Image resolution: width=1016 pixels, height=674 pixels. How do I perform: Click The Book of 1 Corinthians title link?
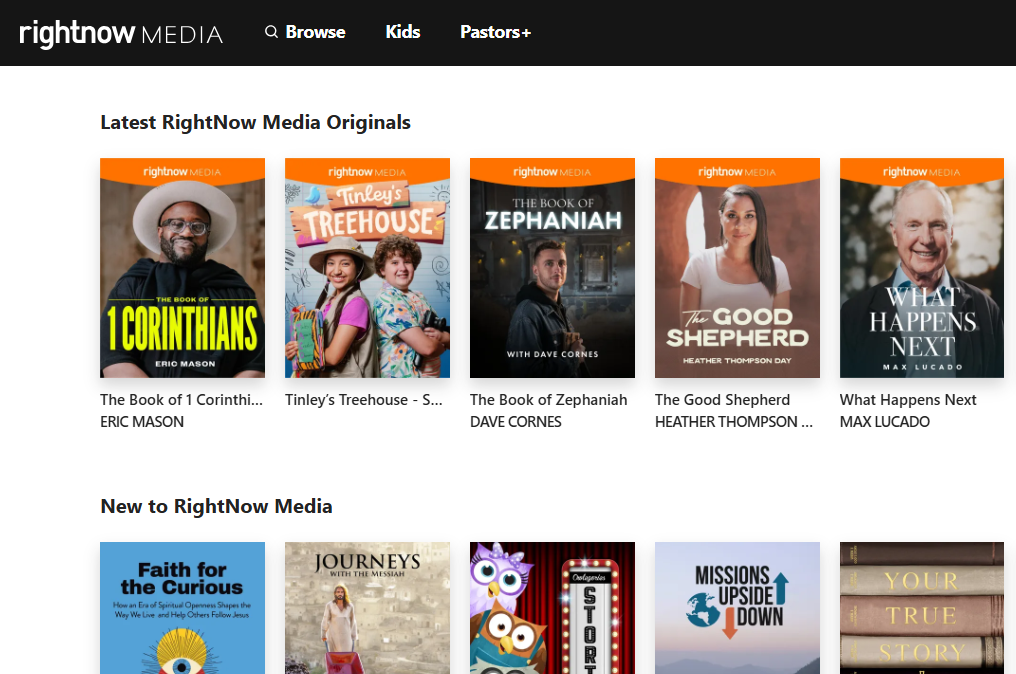coord(182,400)
